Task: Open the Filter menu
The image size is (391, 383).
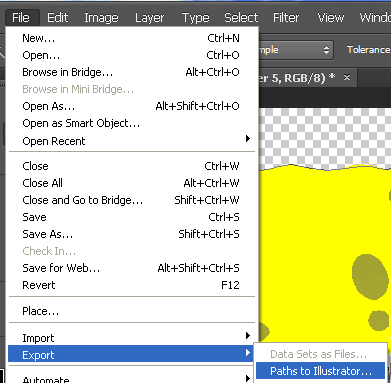Action: (x=286, y=17)
